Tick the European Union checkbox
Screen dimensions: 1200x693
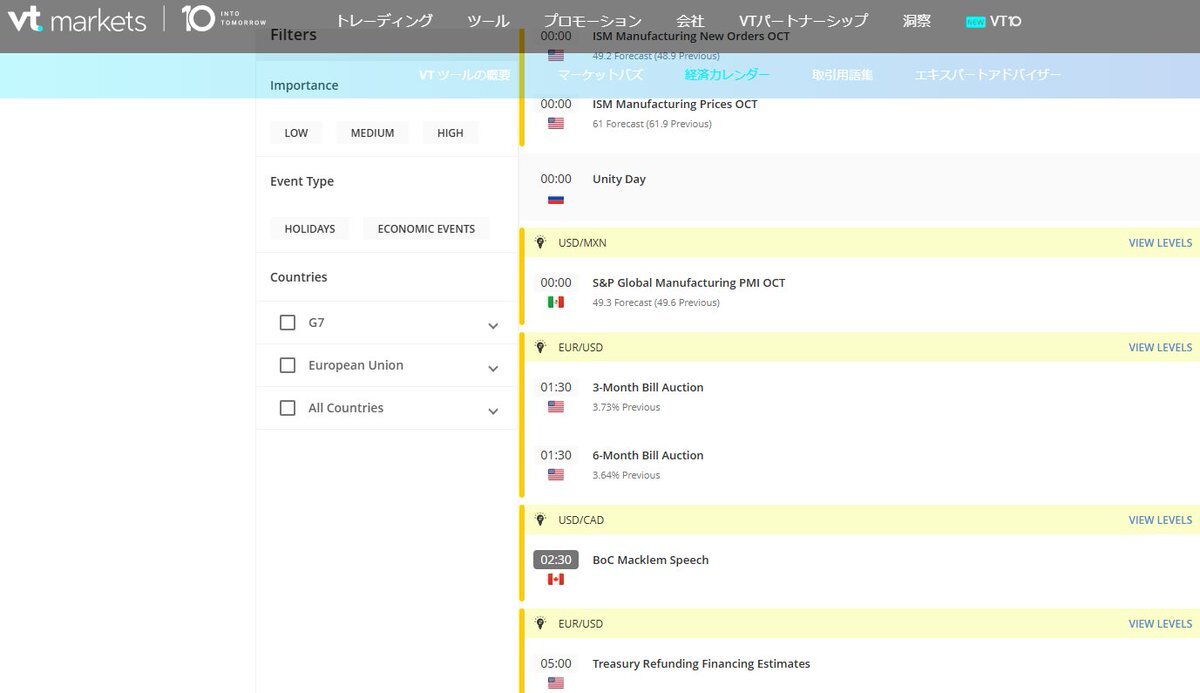pyautogui.click(x=288, y=366)
